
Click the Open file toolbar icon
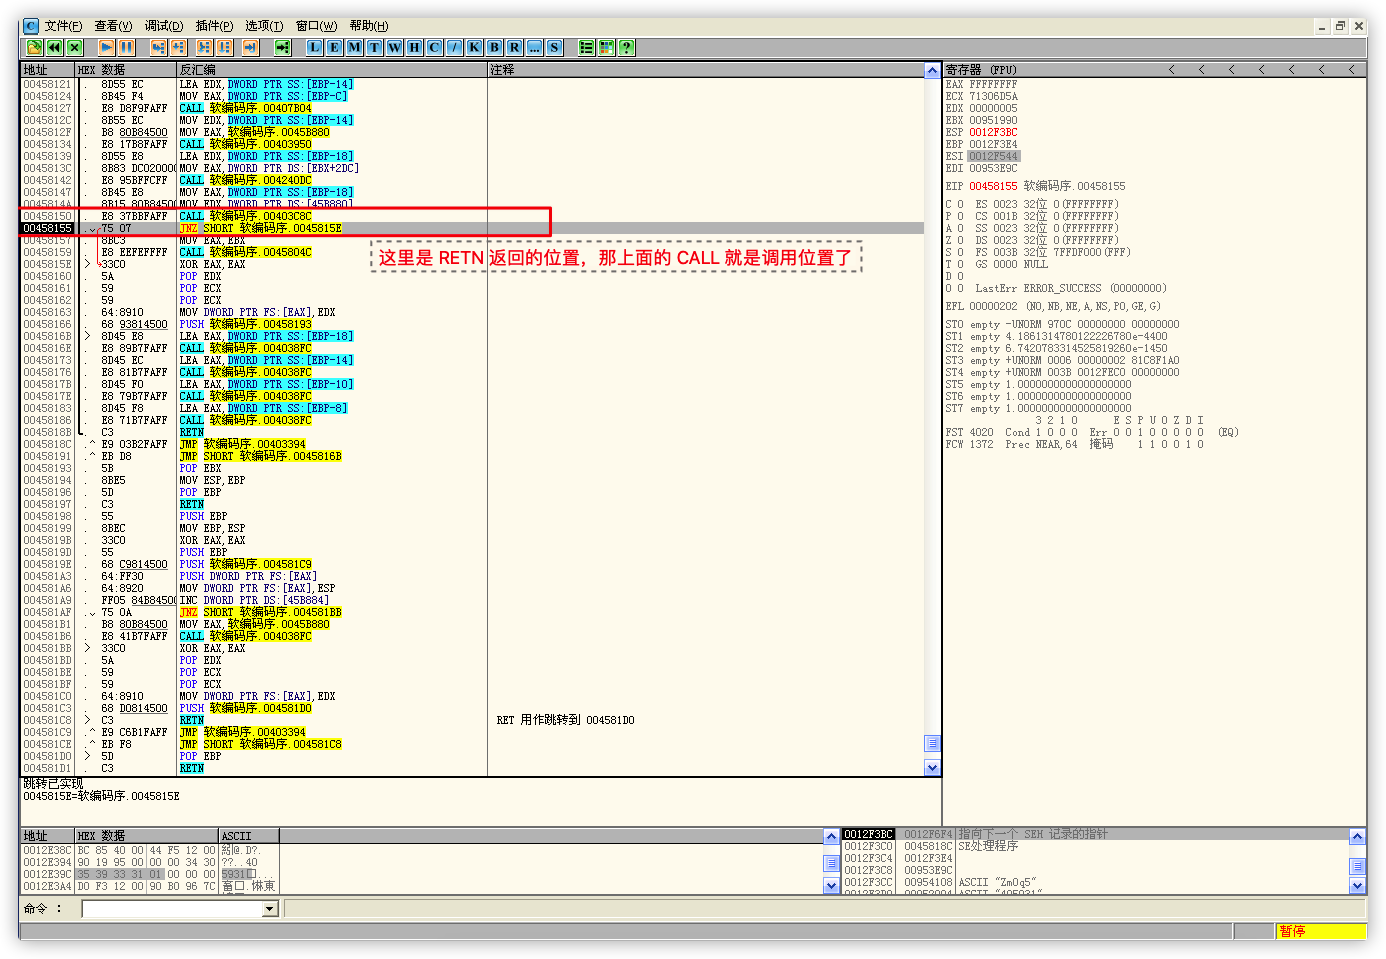(x=34, y=47)
